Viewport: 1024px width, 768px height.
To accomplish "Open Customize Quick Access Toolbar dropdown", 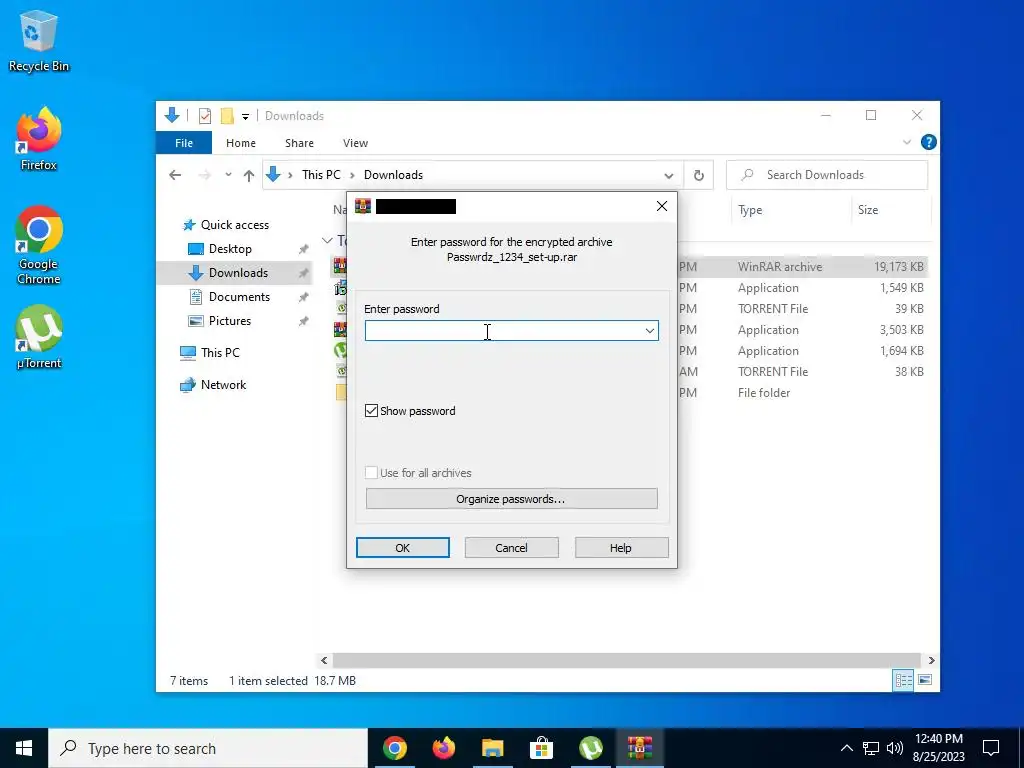I will click(x=246, y=117).
